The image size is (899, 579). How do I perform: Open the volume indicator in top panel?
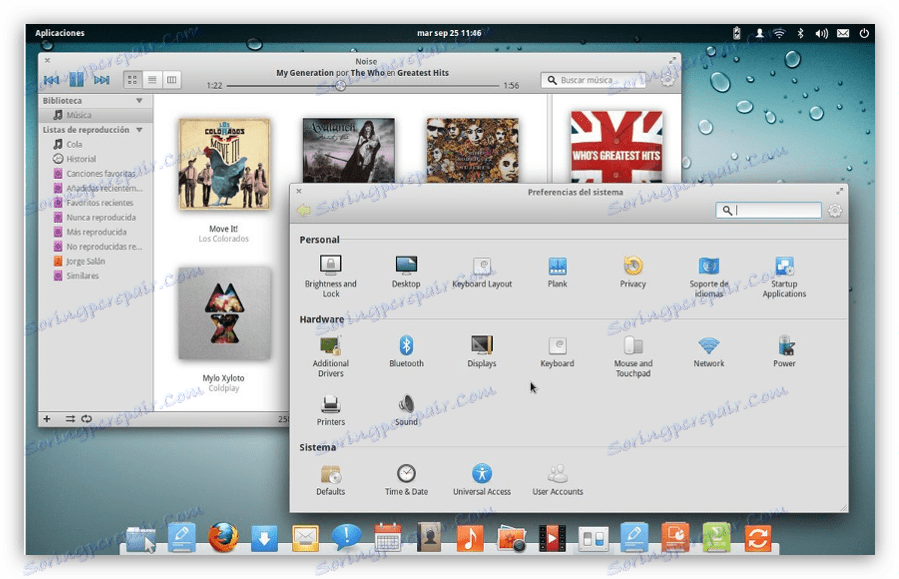pos(821,34)
